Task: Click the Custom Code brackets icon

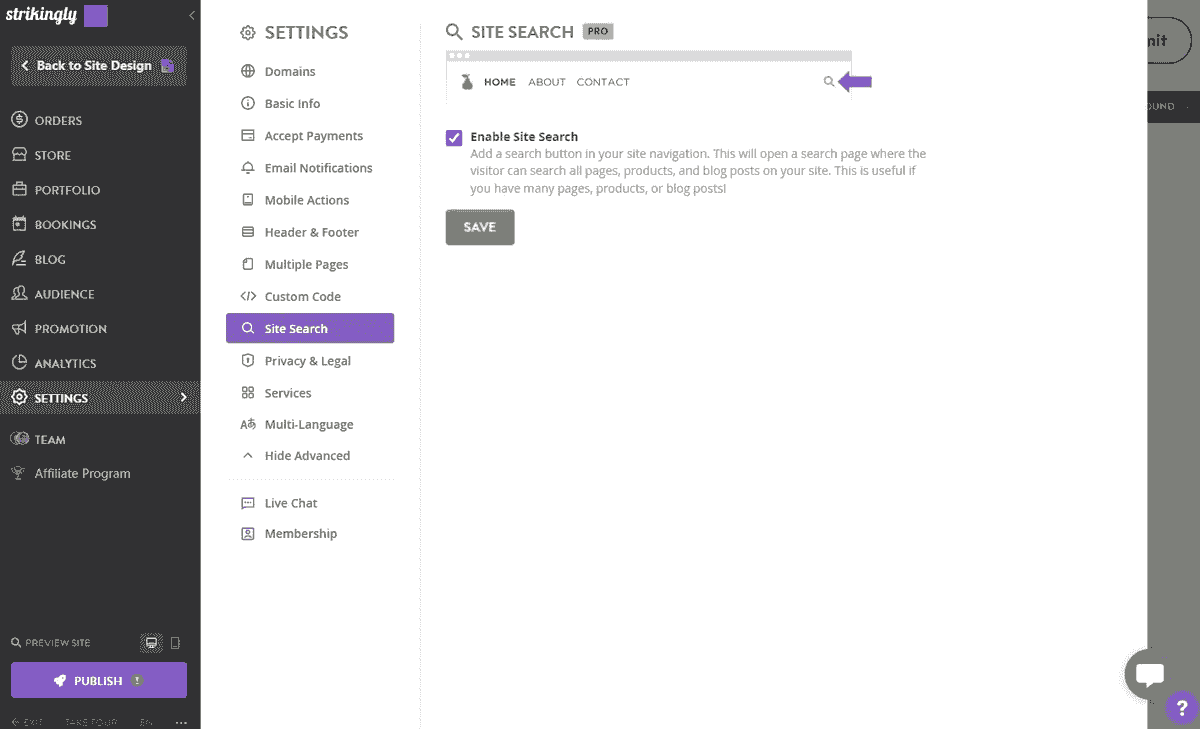Action: 248,296
